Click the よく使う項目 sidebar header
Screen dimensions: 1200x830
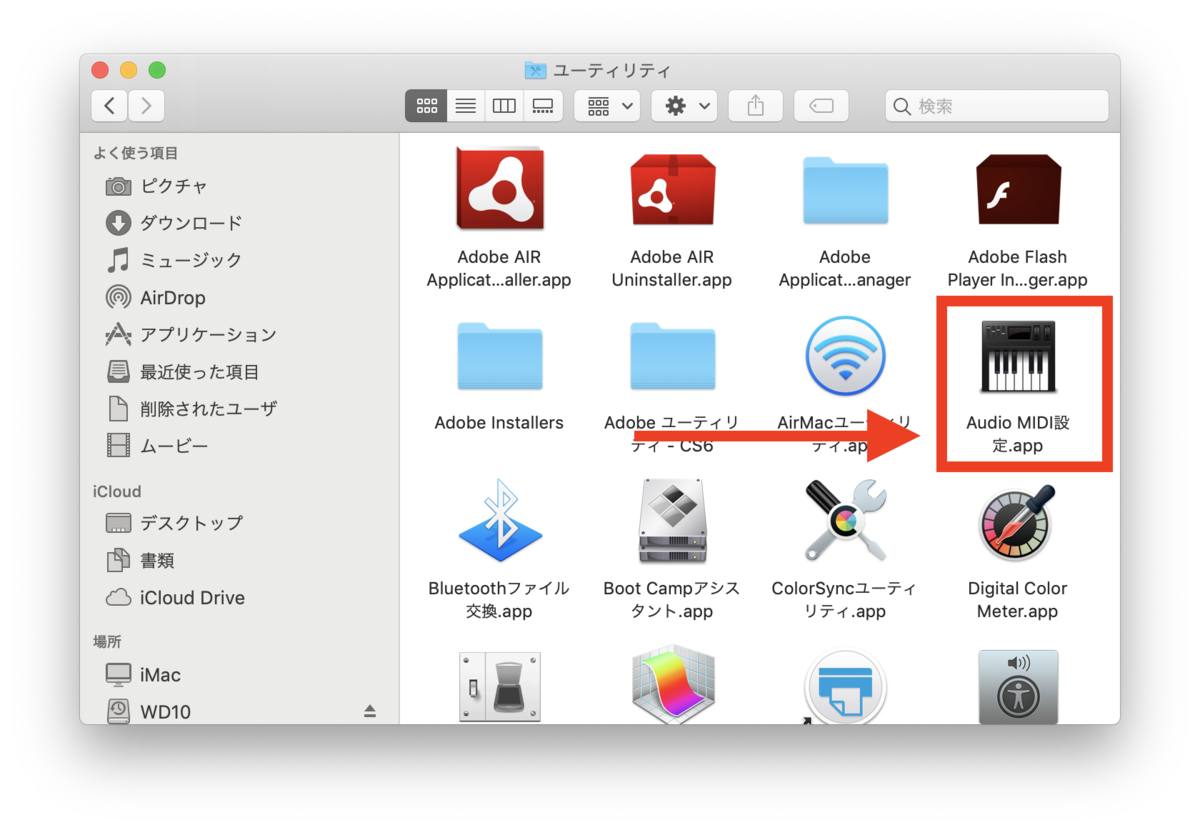tap(136, 153)
